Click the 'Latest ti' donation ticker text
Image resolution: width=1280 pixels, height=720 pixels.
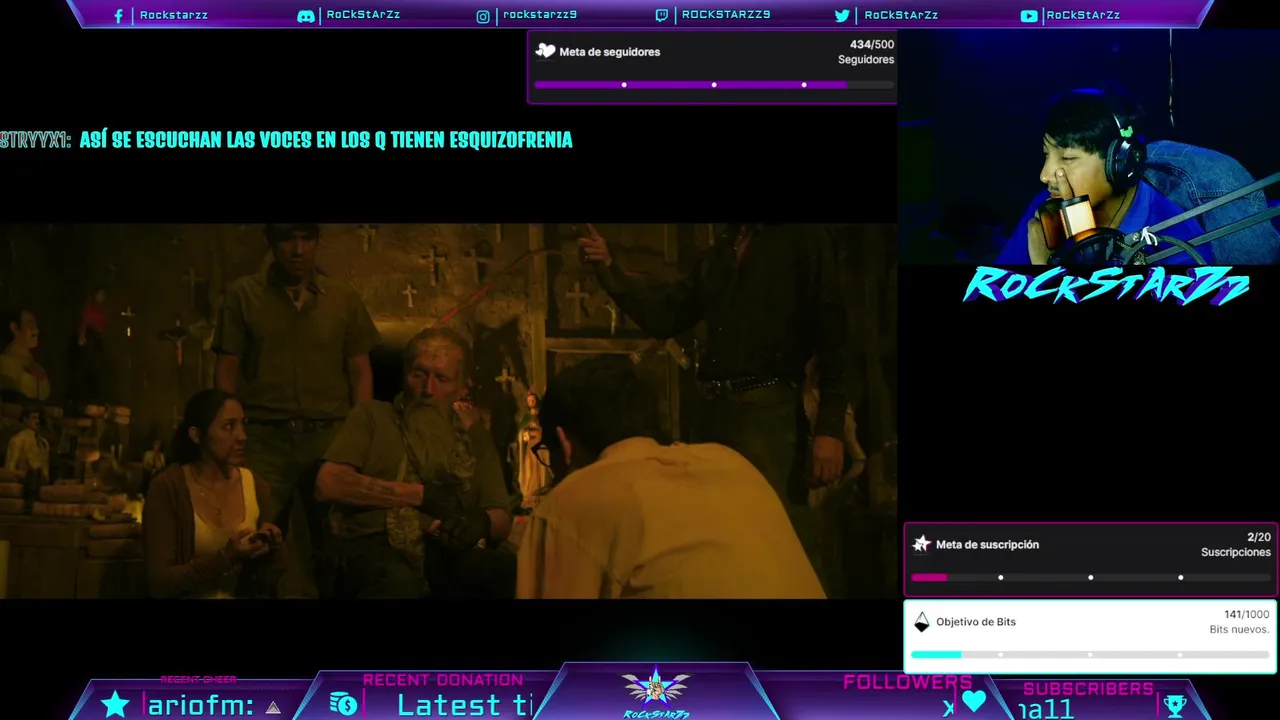click(x=465, y=705)
